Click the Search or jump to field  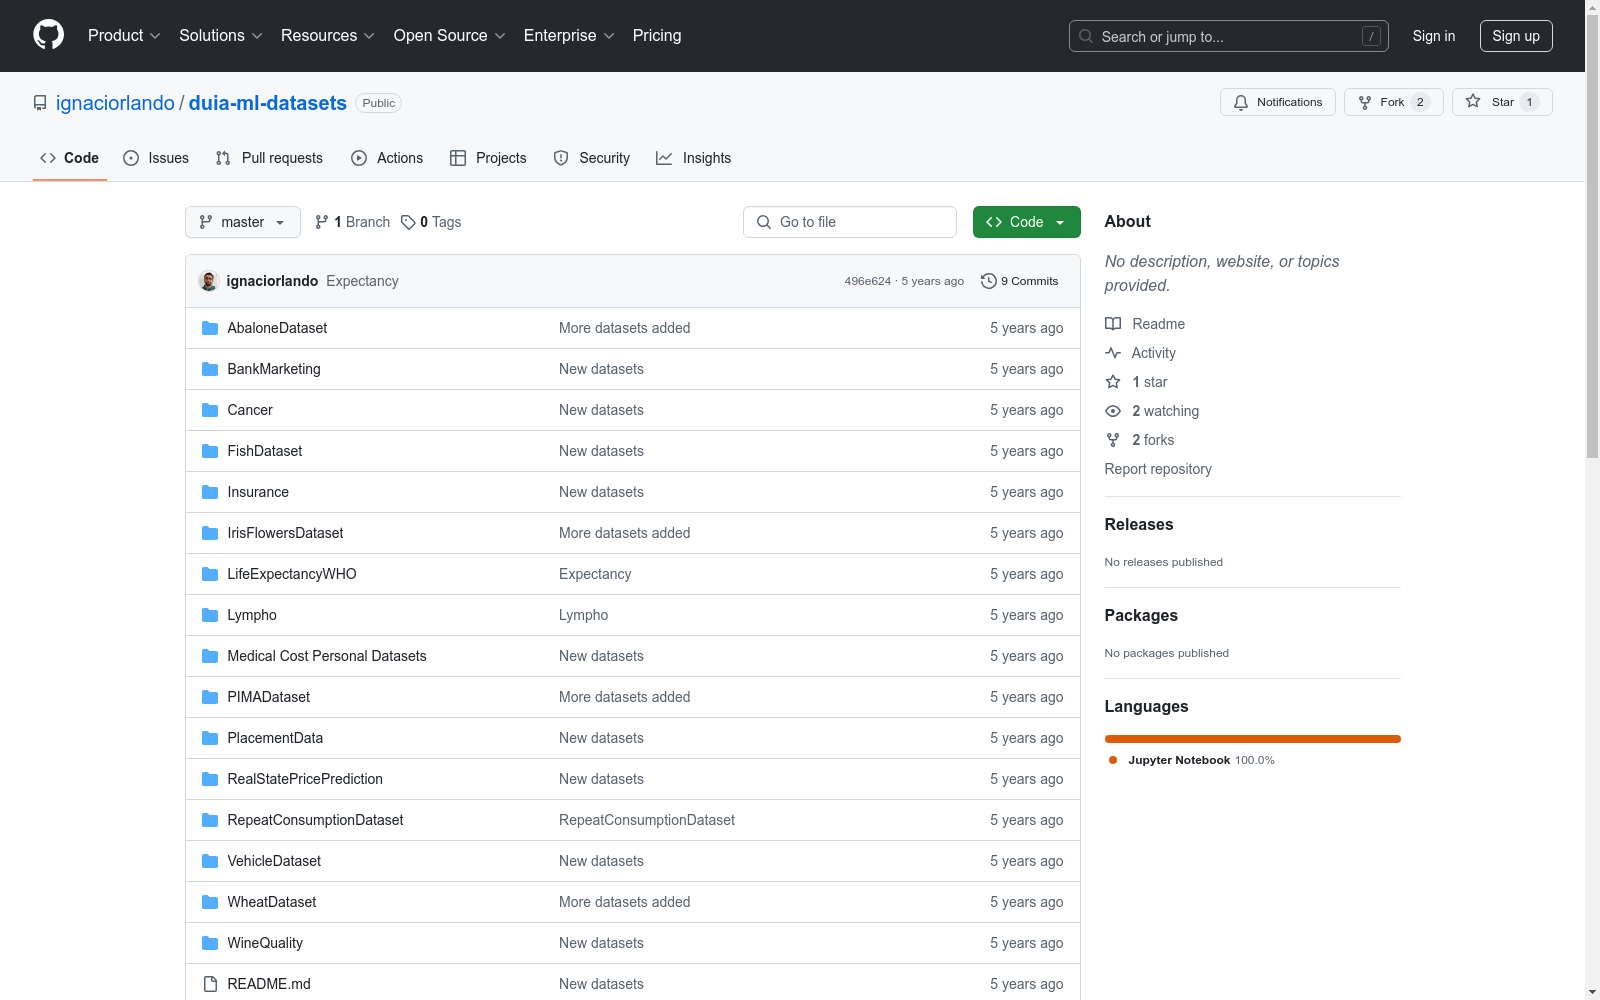[1229, 36]
